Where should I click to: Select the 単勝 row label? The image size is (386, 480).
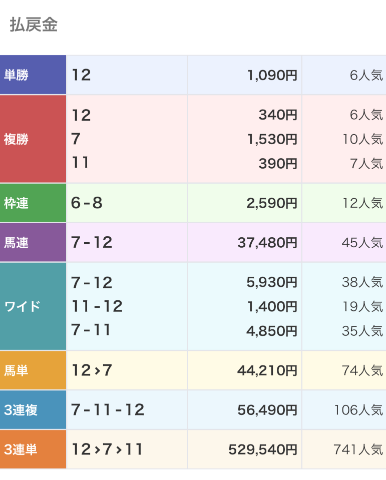(33, 75)
